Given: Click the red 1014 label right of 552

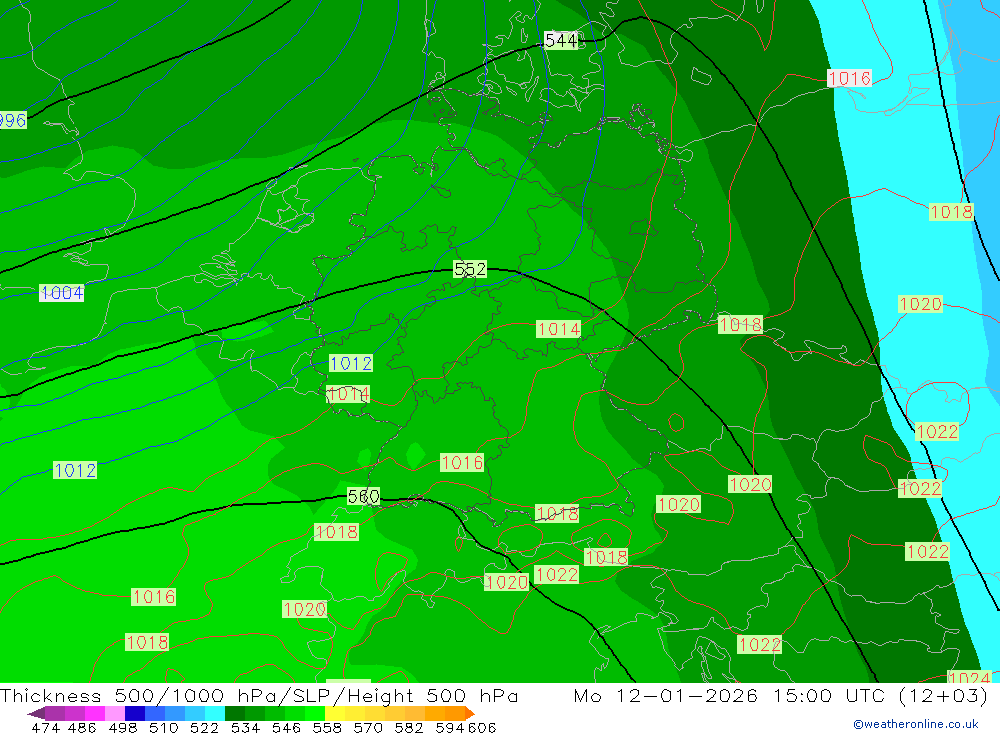Looking at the screenshot, I should tap(559, 329).
